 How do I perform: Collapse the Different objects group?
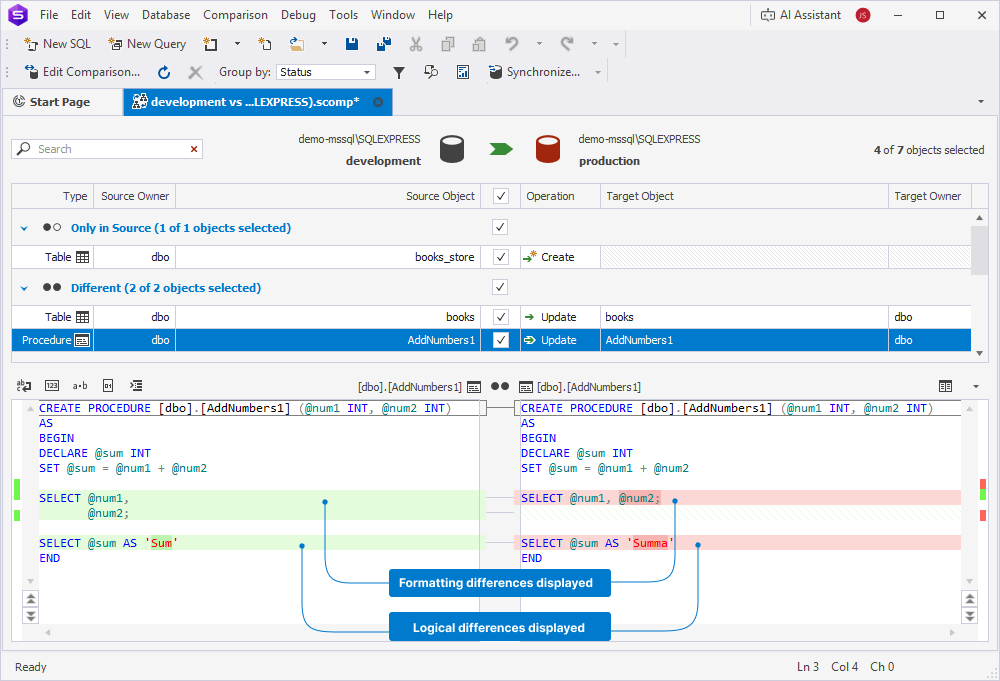22,287
